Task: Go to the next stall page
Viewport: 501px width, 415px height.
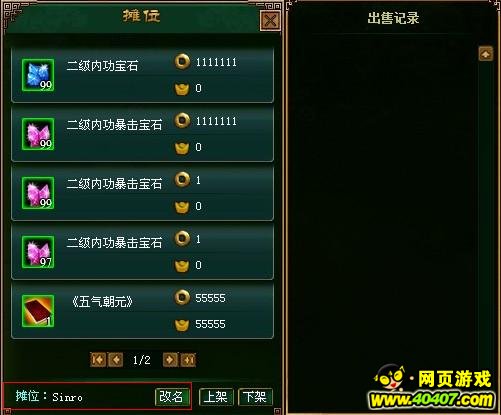Action: pos(170,360)
